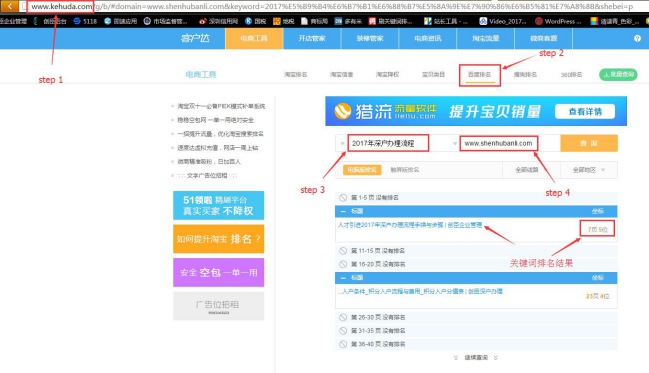The width and height of the screenshot is (649, 373).
Task: Click the keyword field with 2017年深户办理流程
Action: coord(388,143)
